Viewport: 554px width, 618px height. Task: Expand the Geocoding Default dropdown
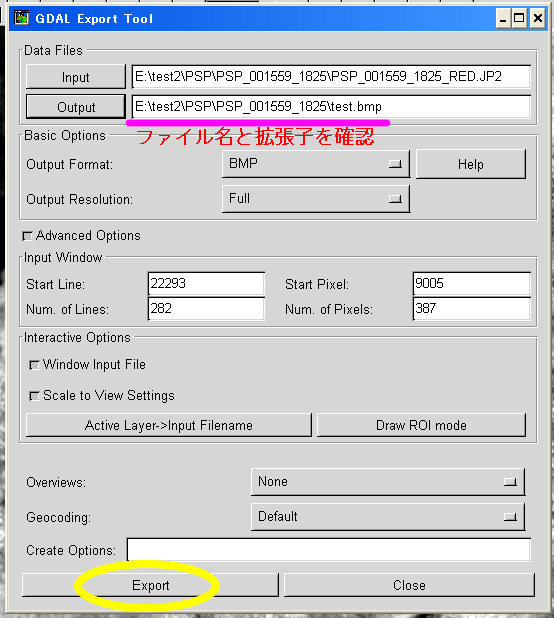click(388, 517)
